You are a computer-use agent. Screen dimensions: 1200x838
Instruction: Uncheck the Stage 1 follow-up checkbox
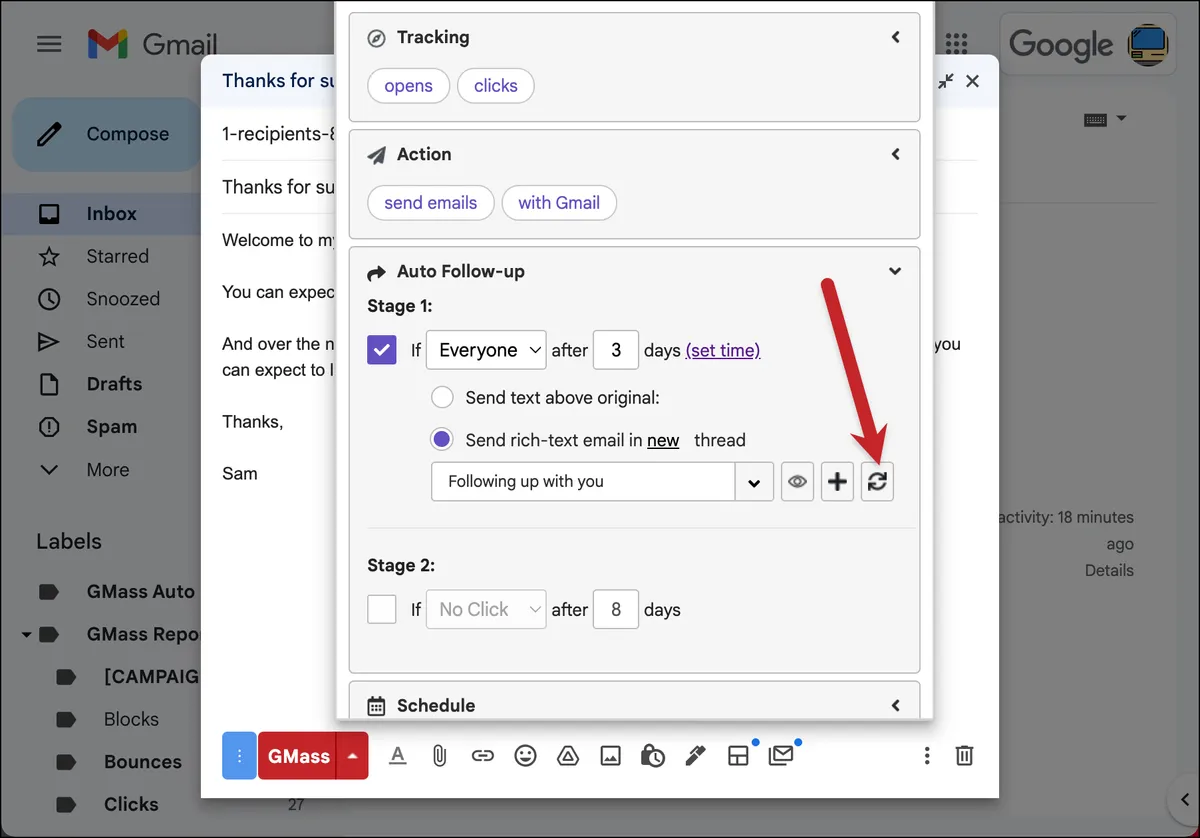pyautogui.click(x=382, y=350)
